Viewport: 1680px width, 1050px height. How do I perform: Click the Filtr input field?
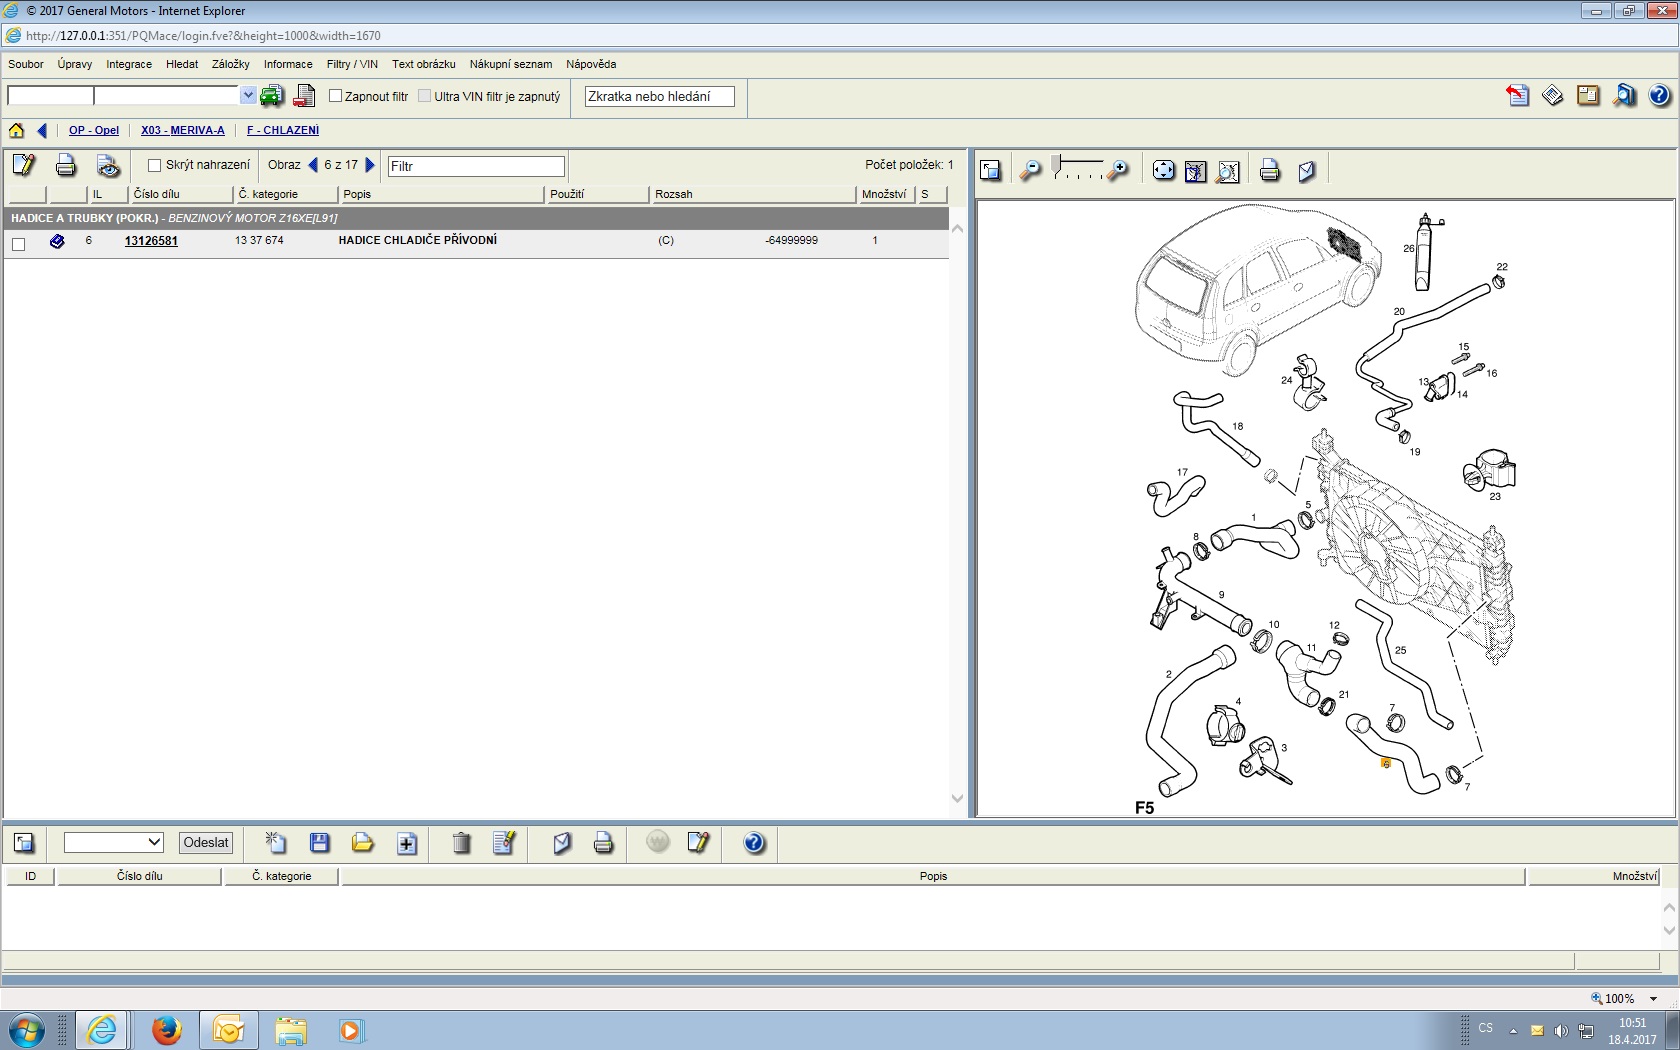[x=476, y=166]
